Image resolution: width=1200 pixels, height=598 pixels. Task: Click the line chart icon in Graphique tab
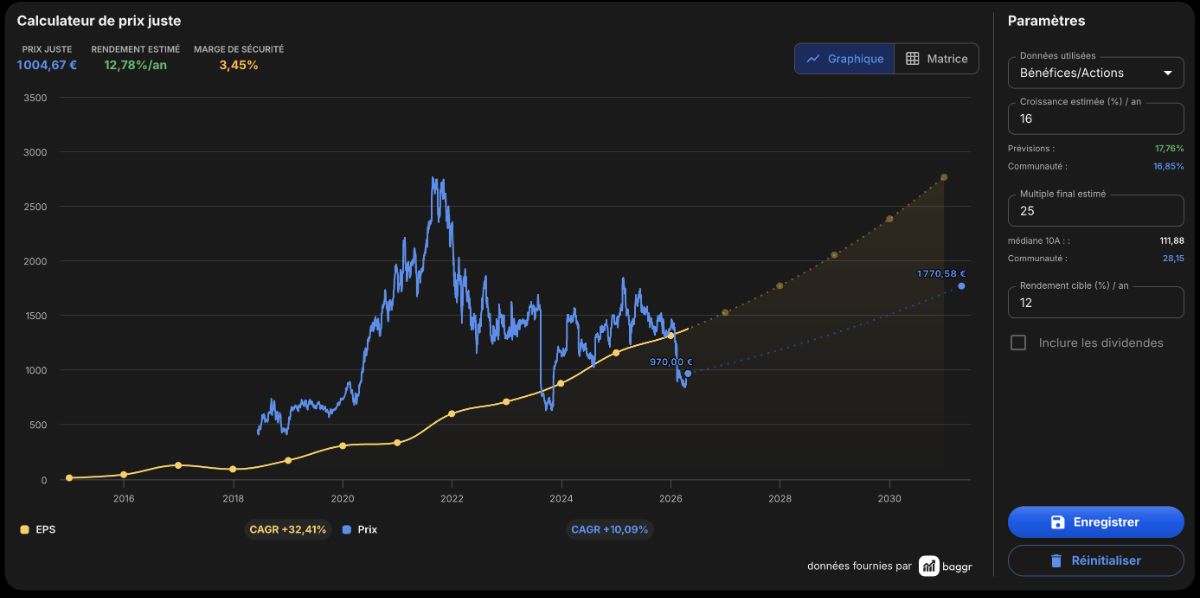[x=813, y=58]
